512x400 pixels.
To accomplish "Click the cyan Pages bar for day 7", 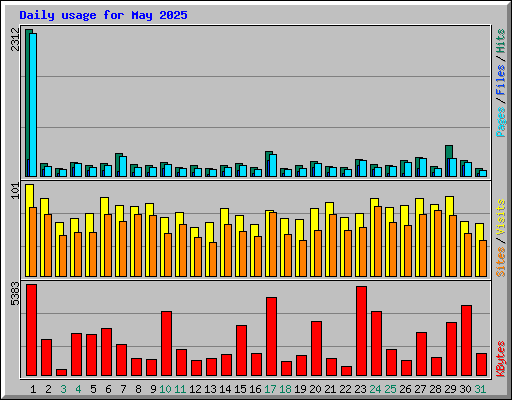I will point(123,166).
